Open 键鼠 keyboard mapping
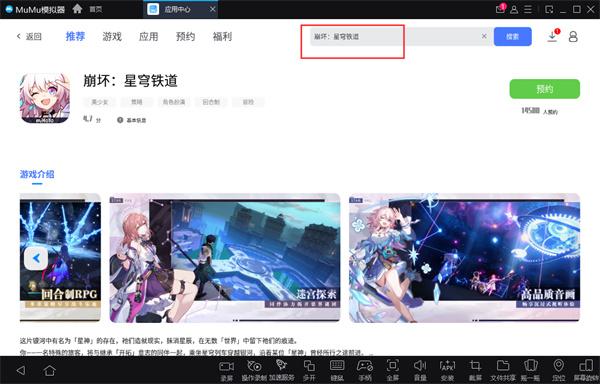The height and width of the screenshot is (384, 600). [x=337, y=370]
